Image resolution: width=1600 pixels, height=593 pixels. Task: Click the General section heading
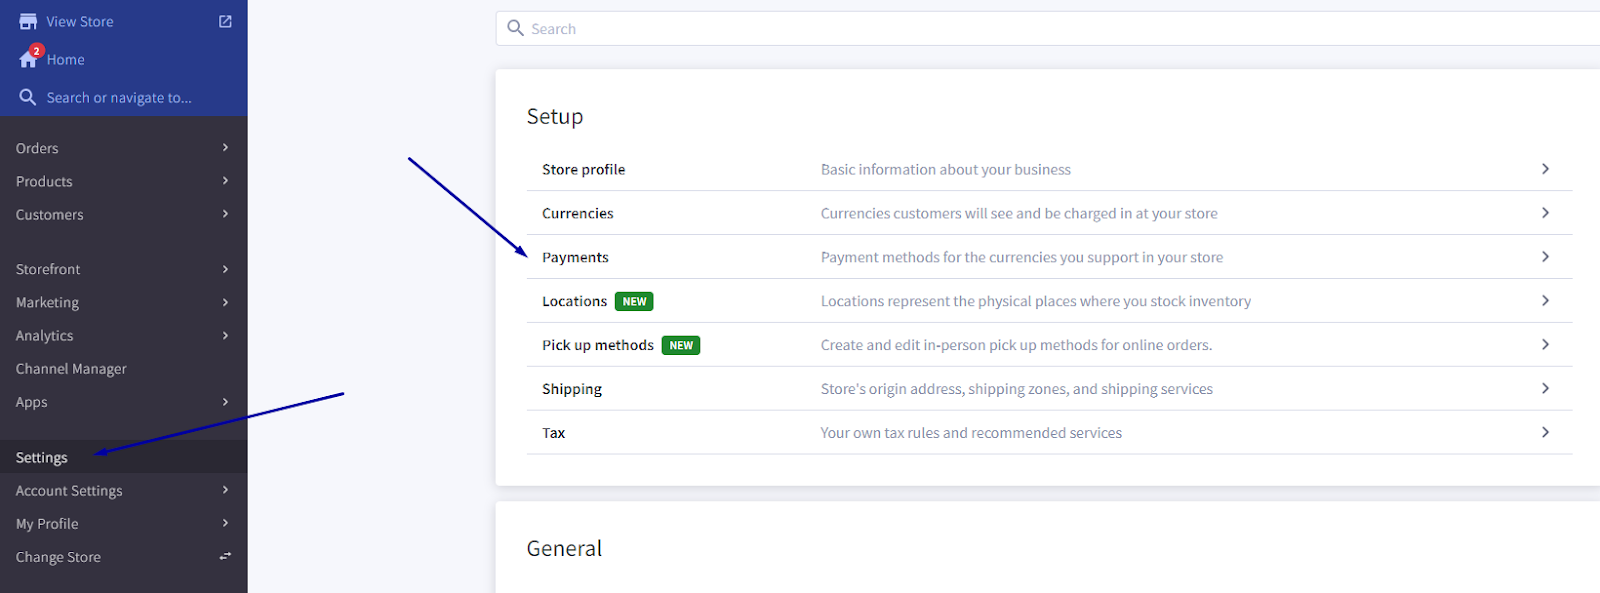(x=564, y=548)
